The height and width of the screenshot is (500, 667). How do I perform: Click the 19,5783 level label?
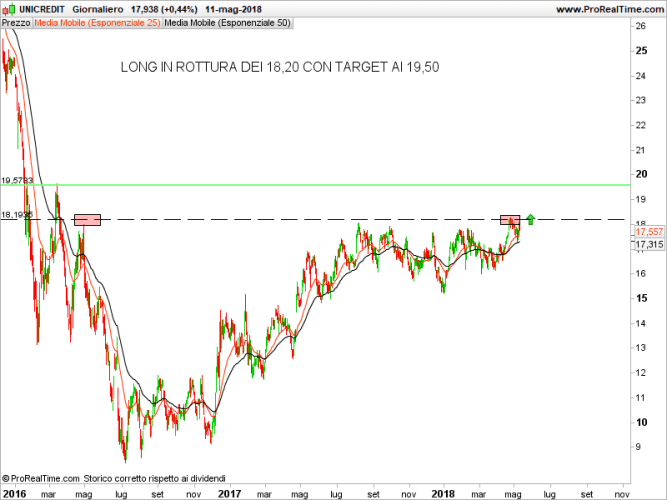click(18, 180)
